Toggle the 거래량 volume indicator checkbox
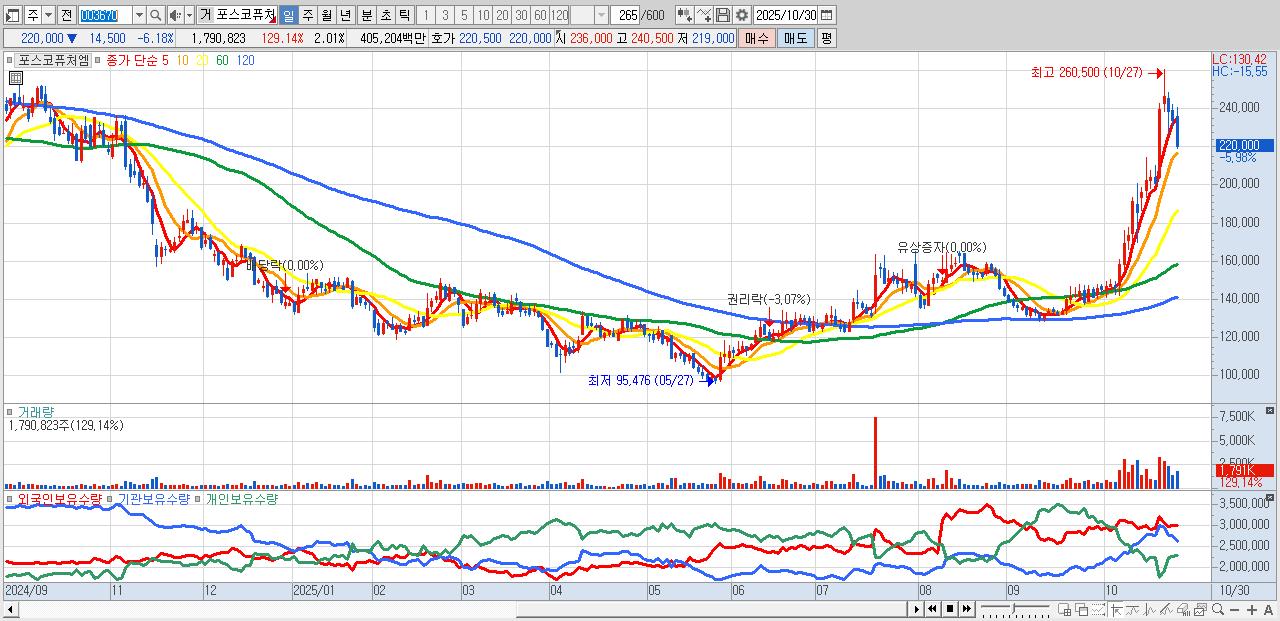This screenshot has height=621, width=1280. (12, 411)
